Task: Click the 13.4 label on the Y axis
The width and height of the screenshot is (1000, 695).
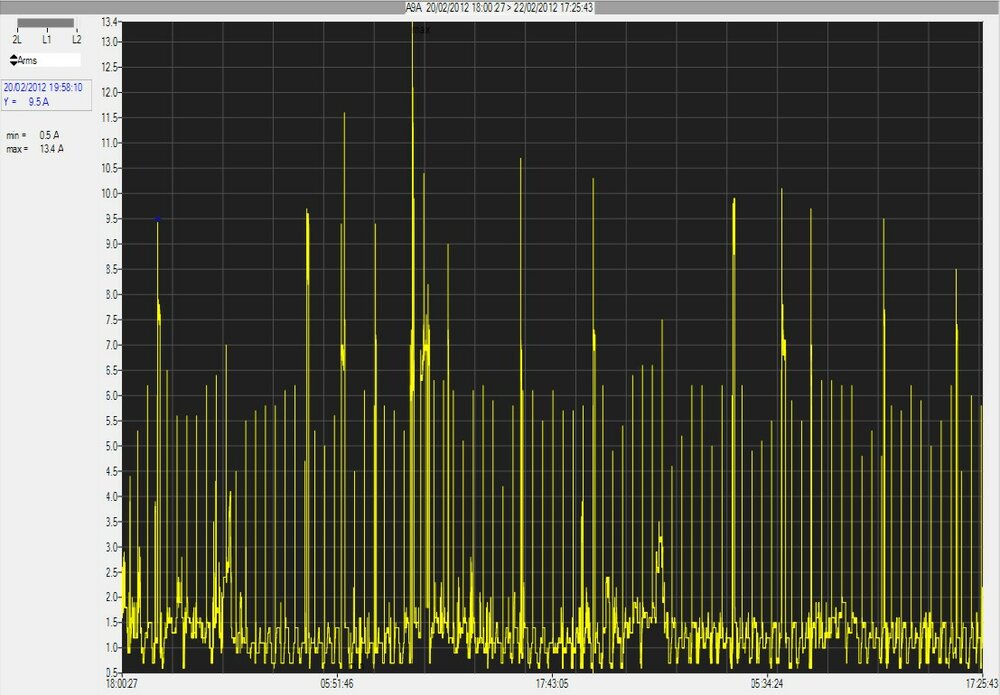Action: (x=110, y=21)
